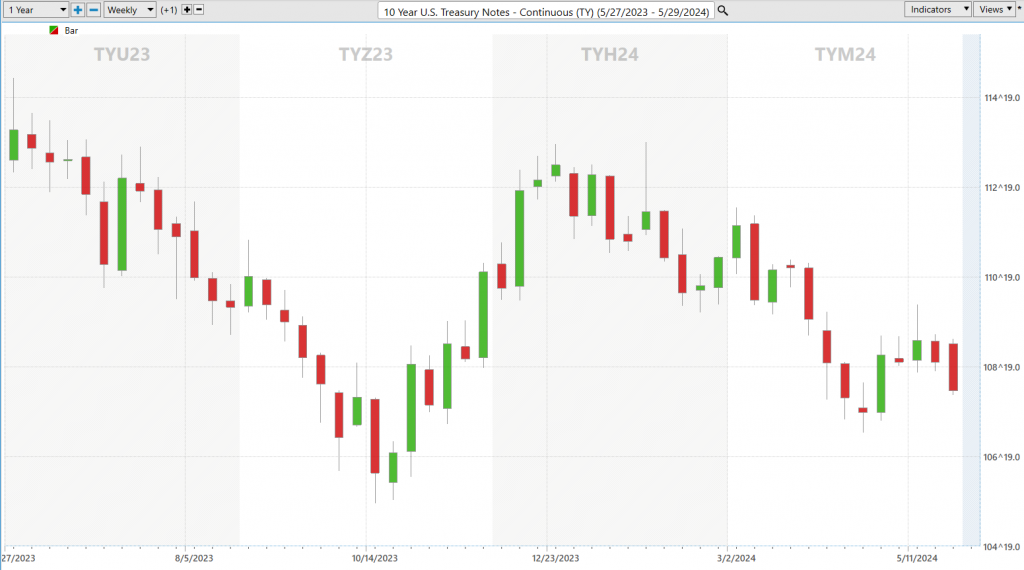1024x570 pixels.
Task: Click the most recent red weekly candle
Action: (953, 367)
